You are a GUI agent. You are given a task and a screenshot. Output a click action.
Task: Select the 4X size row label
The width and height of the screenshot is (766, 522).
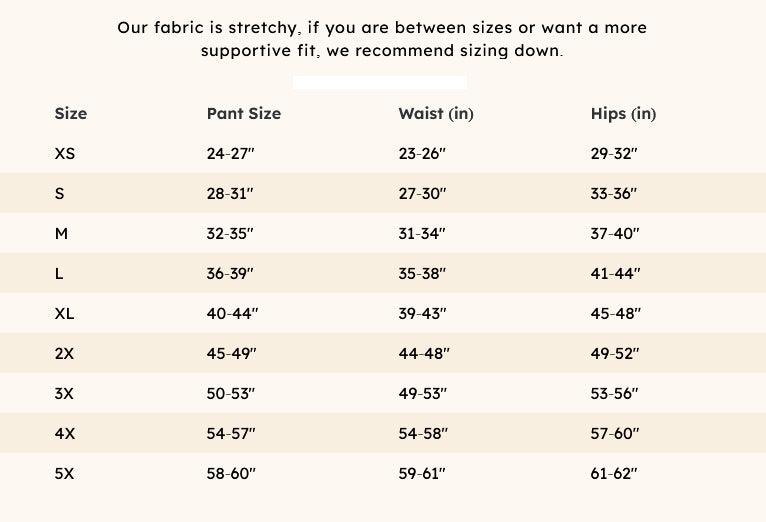point(65,434)
